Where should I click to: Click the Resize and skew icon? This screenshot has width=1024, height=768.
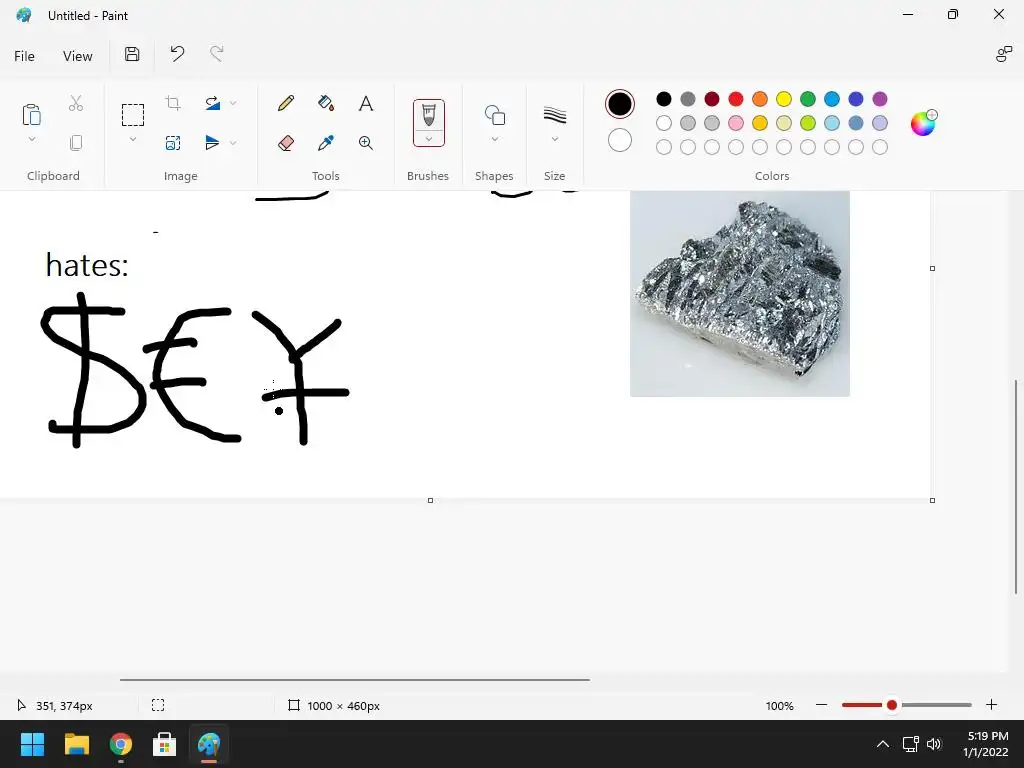[x=173, y=143]
